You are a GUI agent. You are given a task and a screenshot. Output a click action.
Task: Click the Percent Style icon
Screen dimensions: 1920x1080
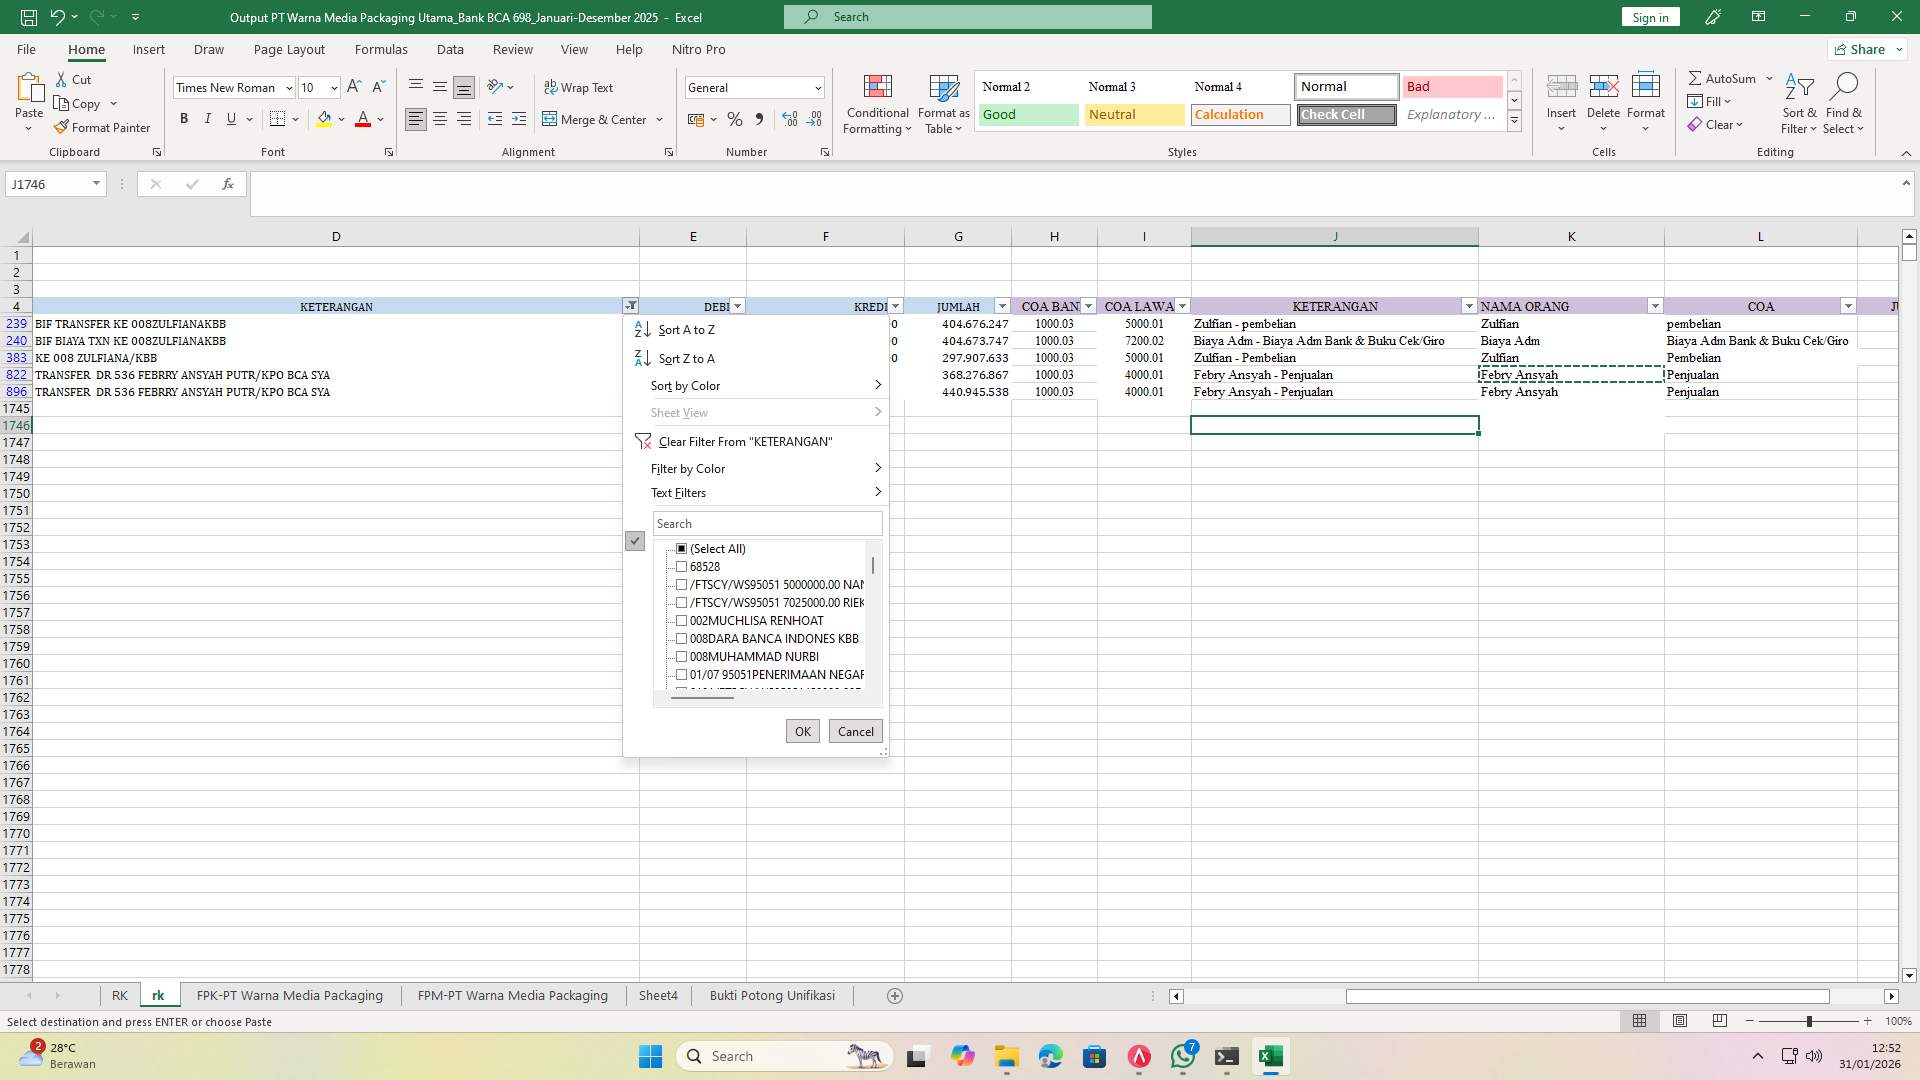pos(735,119)
